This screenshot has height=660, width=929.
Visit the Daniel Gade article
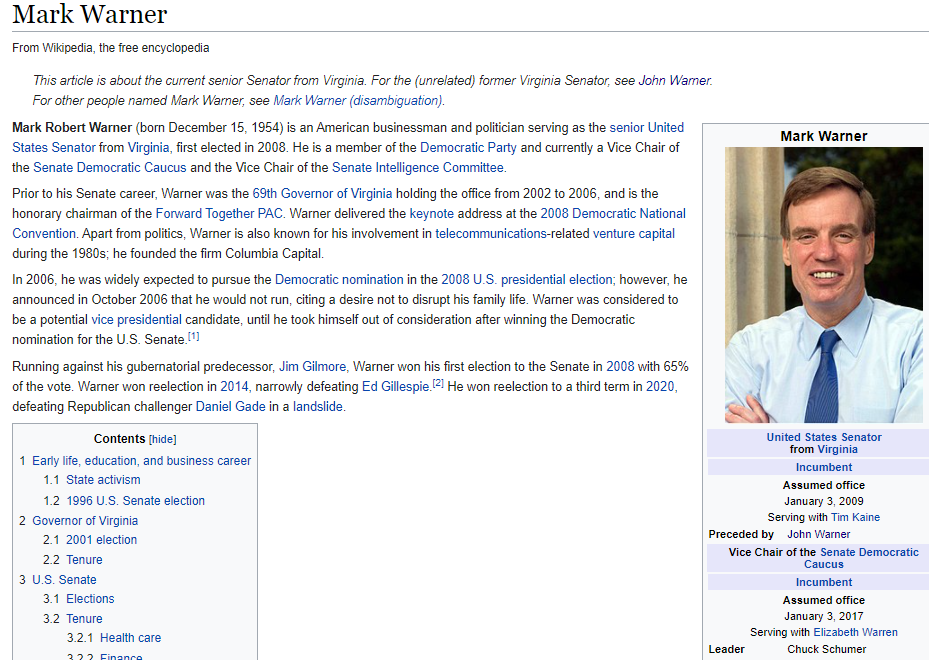coord(230,407)
